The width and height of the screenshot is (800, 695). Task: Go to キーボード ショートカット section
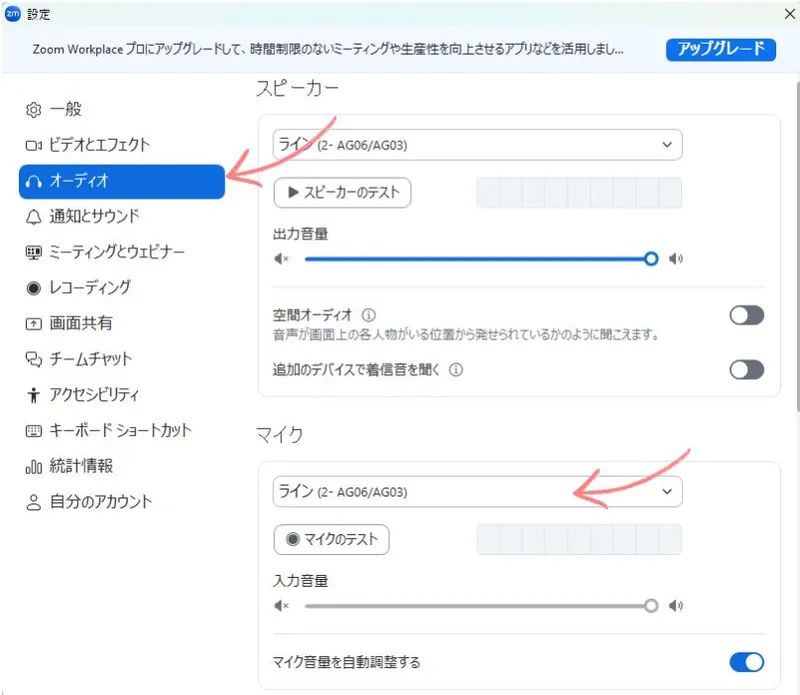point(120,431)
